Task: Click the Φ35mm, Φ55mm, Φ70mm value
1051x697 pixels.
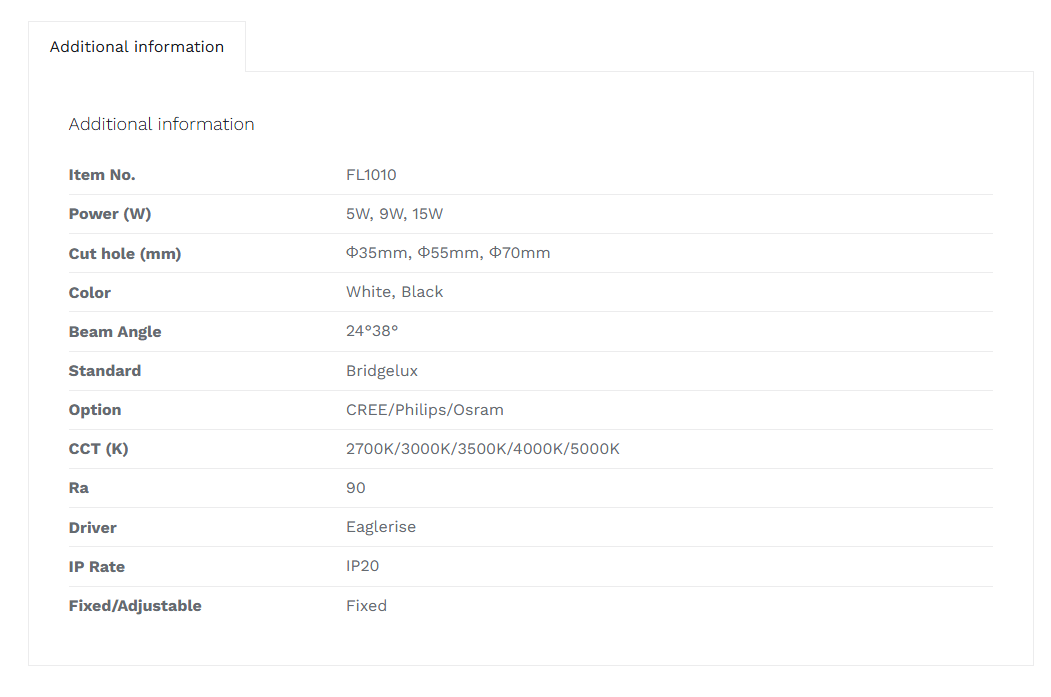Action: pos(448,253)
